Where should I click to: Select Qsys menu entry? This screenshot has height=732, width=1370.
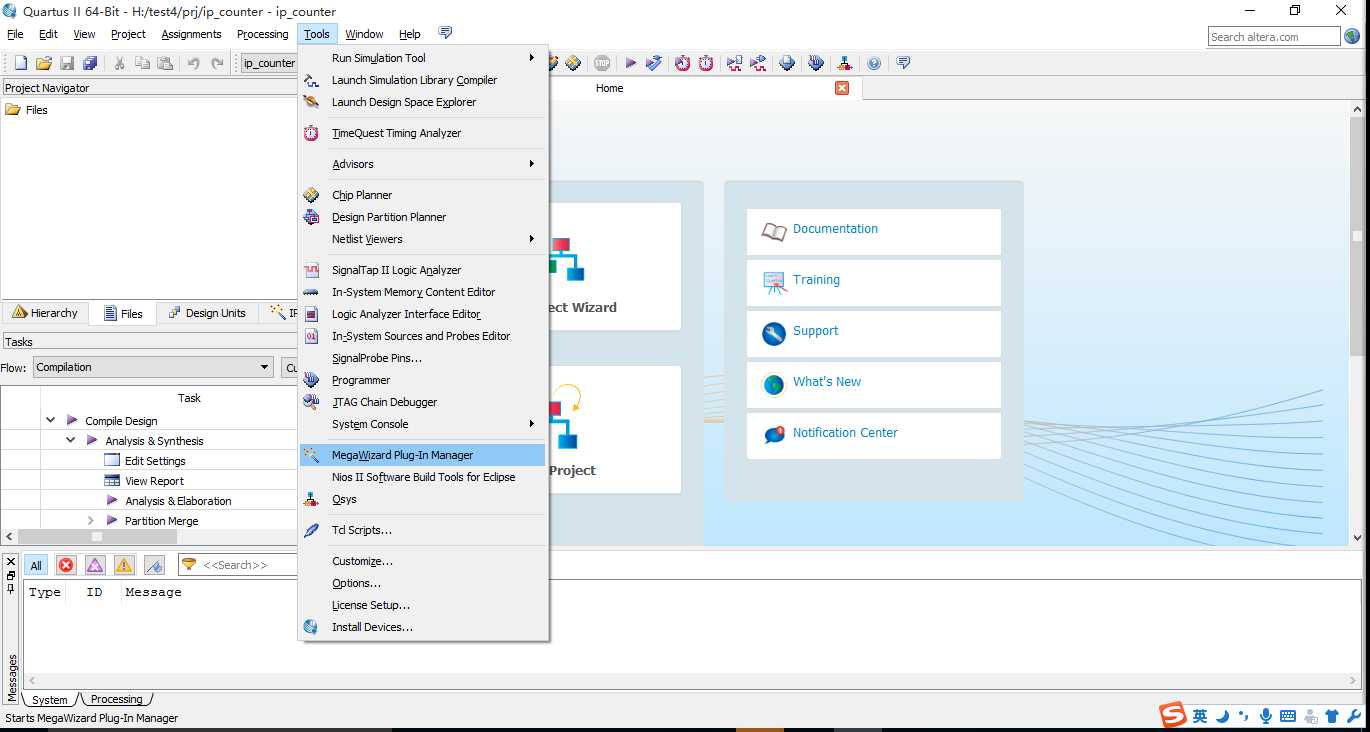click(x=424, y=499)
